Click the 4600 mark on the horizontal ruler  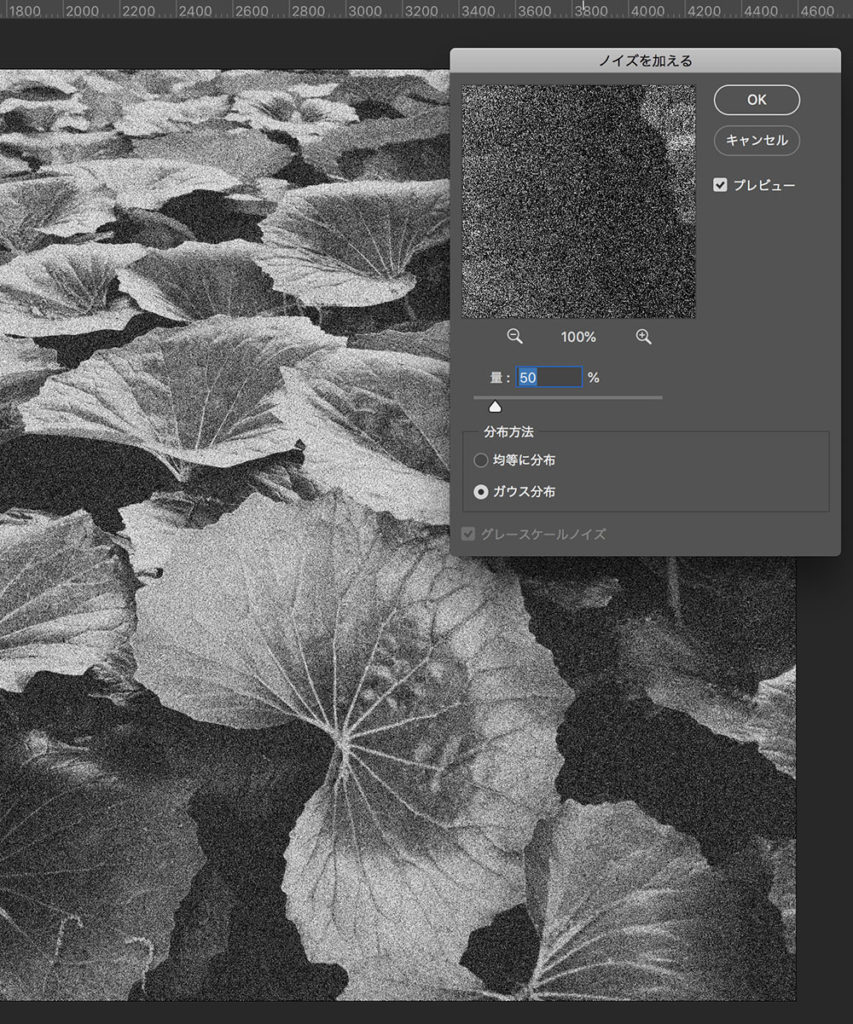(816, 10)
